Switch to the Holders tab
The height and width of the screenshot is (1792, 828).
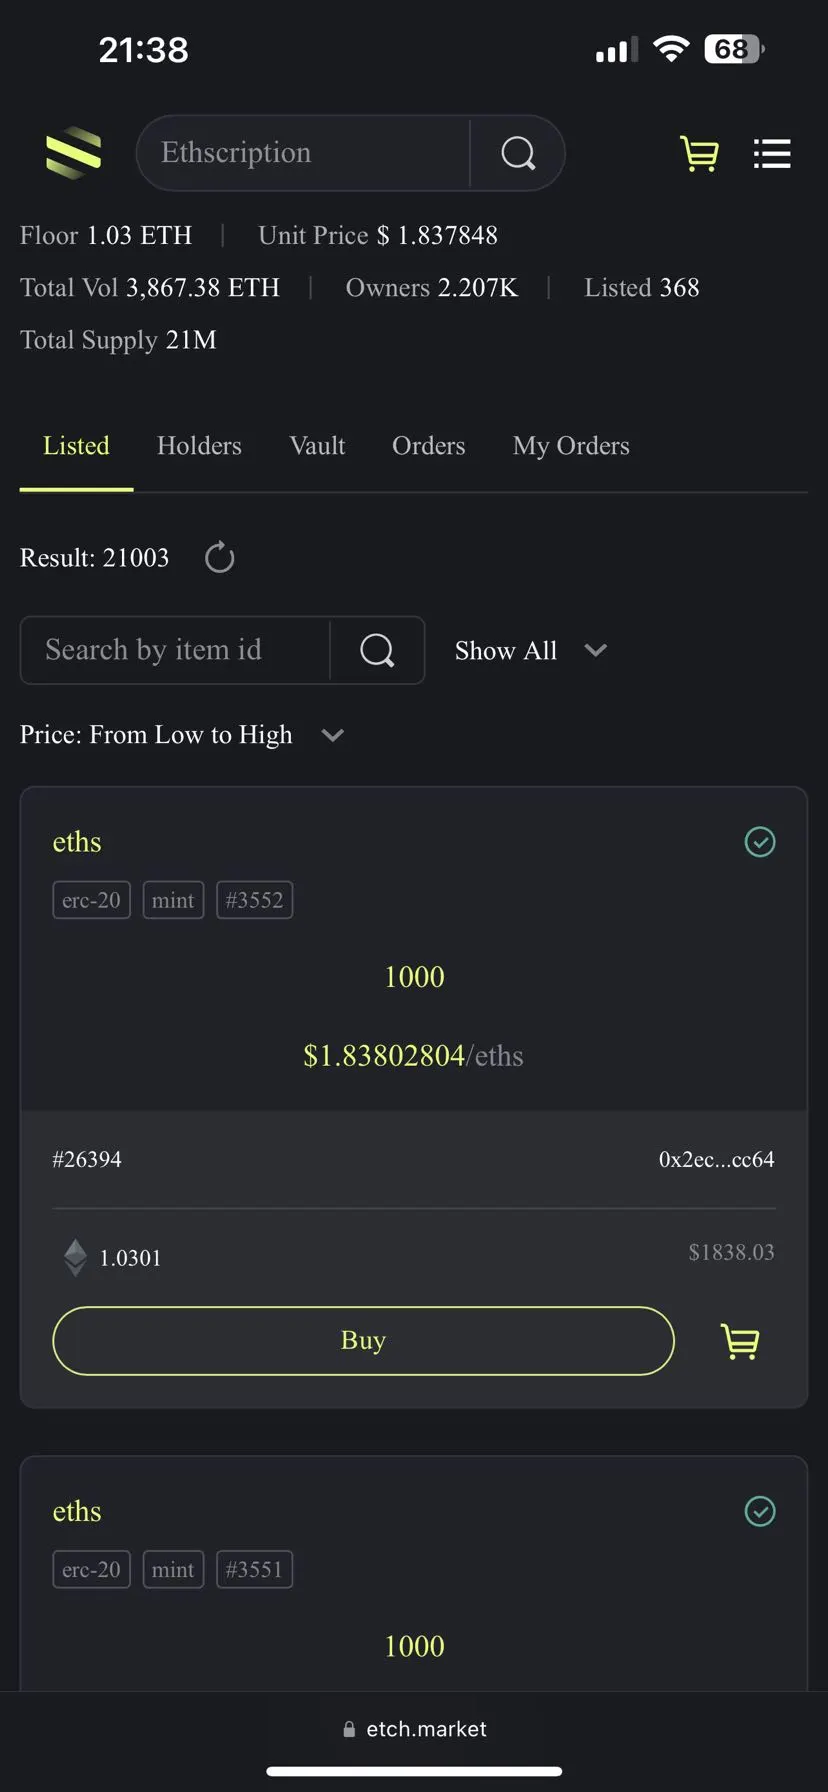click(199, 446)
